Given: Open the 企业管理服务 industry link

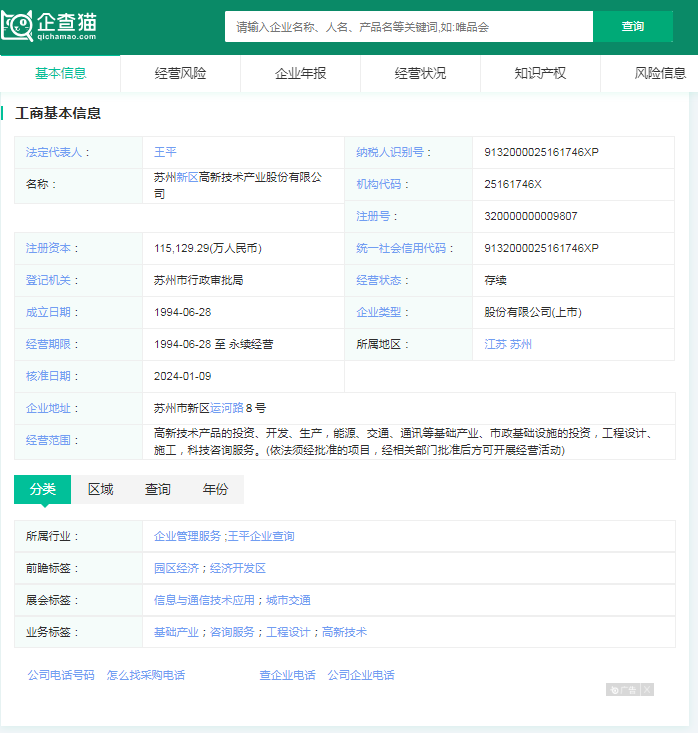Looking at the screenshot, I should 187,536.
